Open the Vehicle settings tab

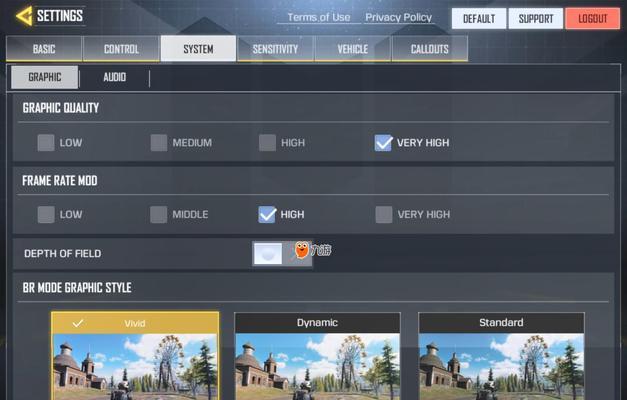[352, 49]
